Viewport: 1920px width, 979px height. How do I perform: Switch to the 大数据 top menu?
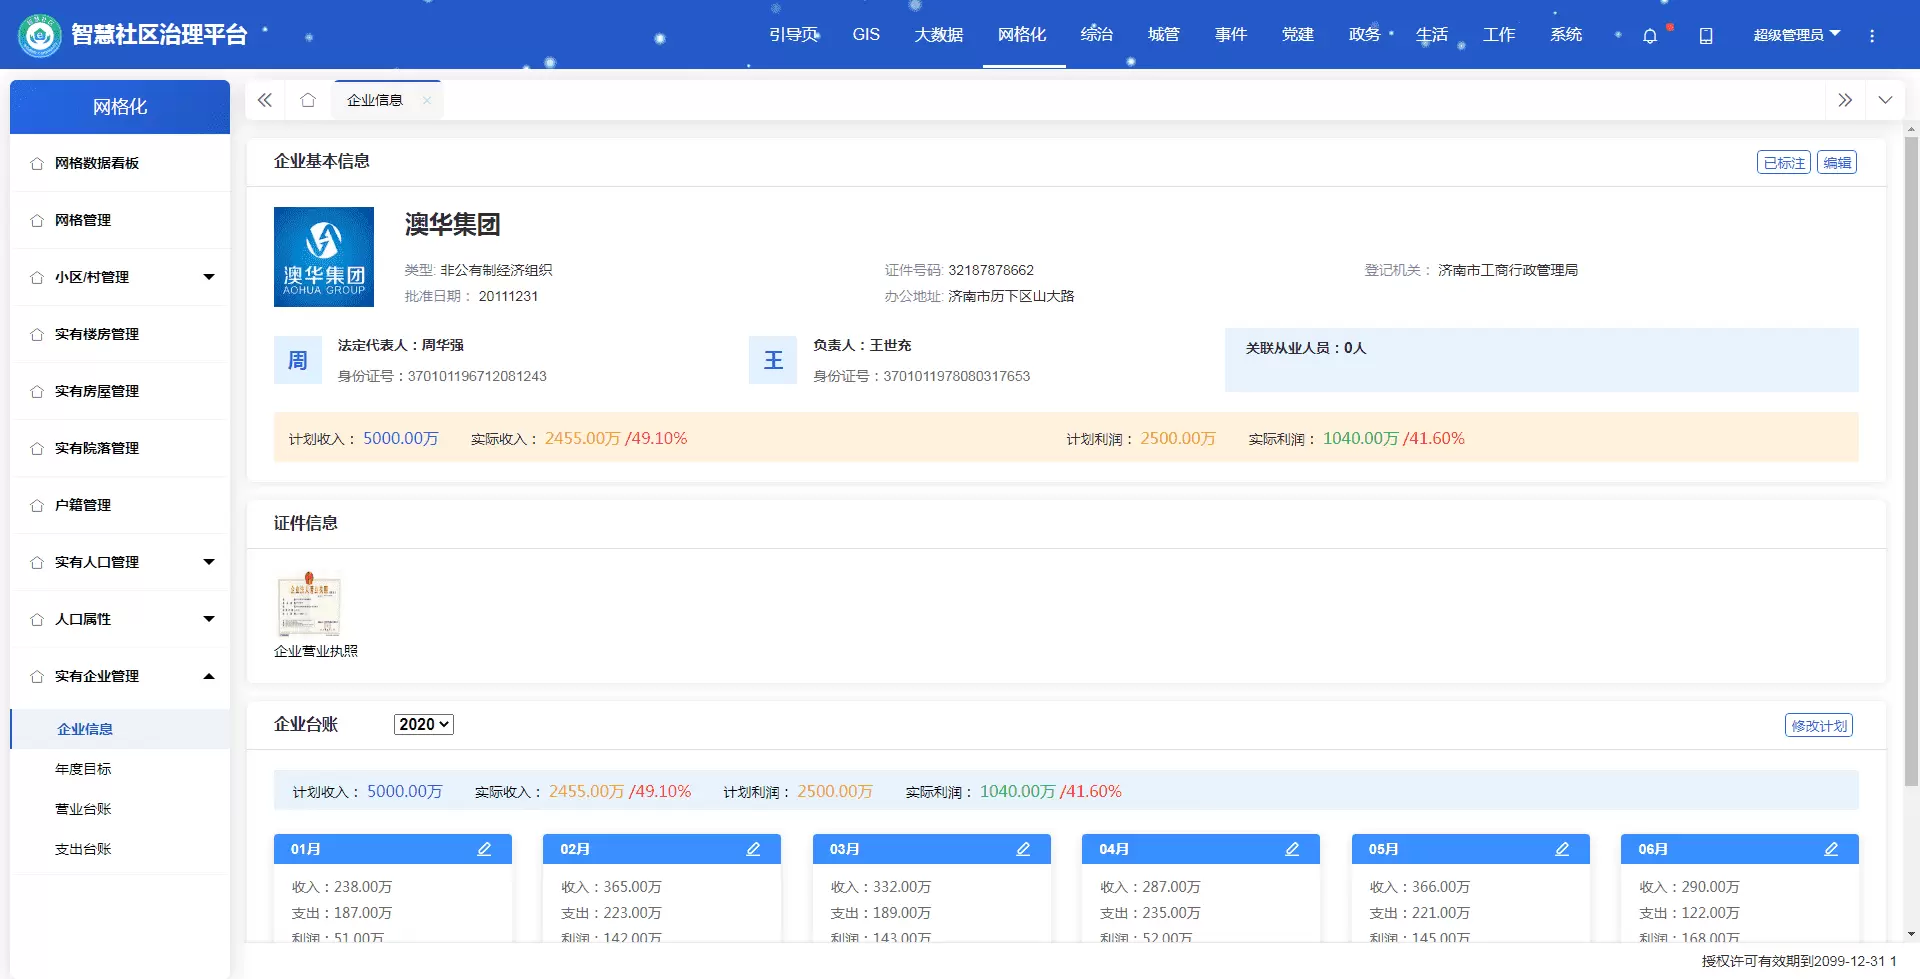coord(938,35)
